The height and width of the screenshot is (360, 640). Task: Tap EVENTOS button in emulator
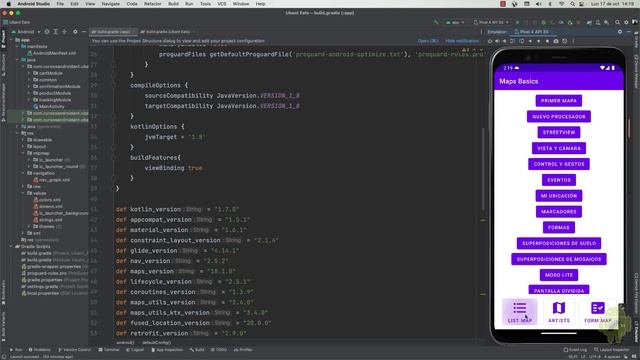pos(559,180)
